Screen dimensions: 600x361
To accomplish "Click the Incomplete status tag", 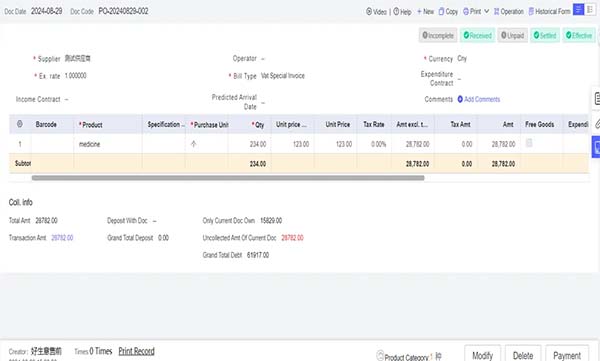I will 438,36.
